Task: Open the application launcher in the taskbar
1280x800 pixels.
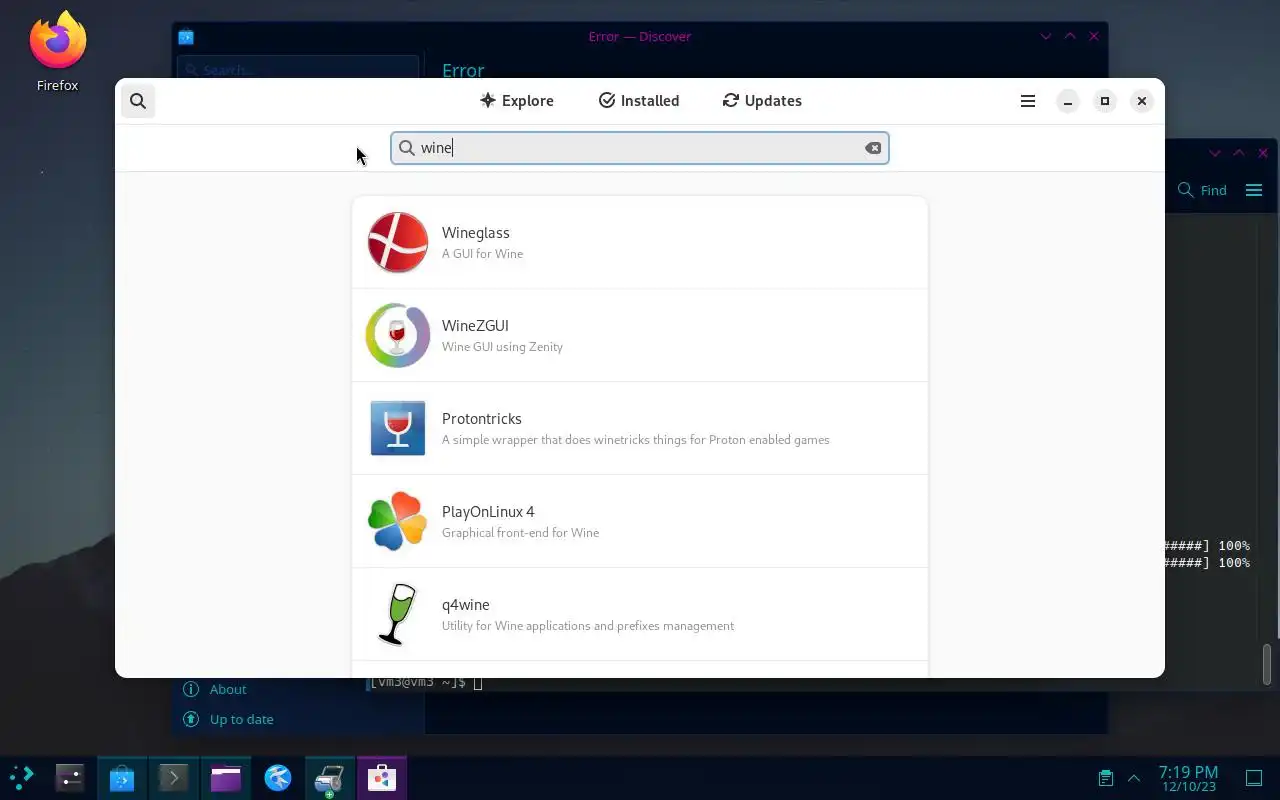Action: point(21,777)
